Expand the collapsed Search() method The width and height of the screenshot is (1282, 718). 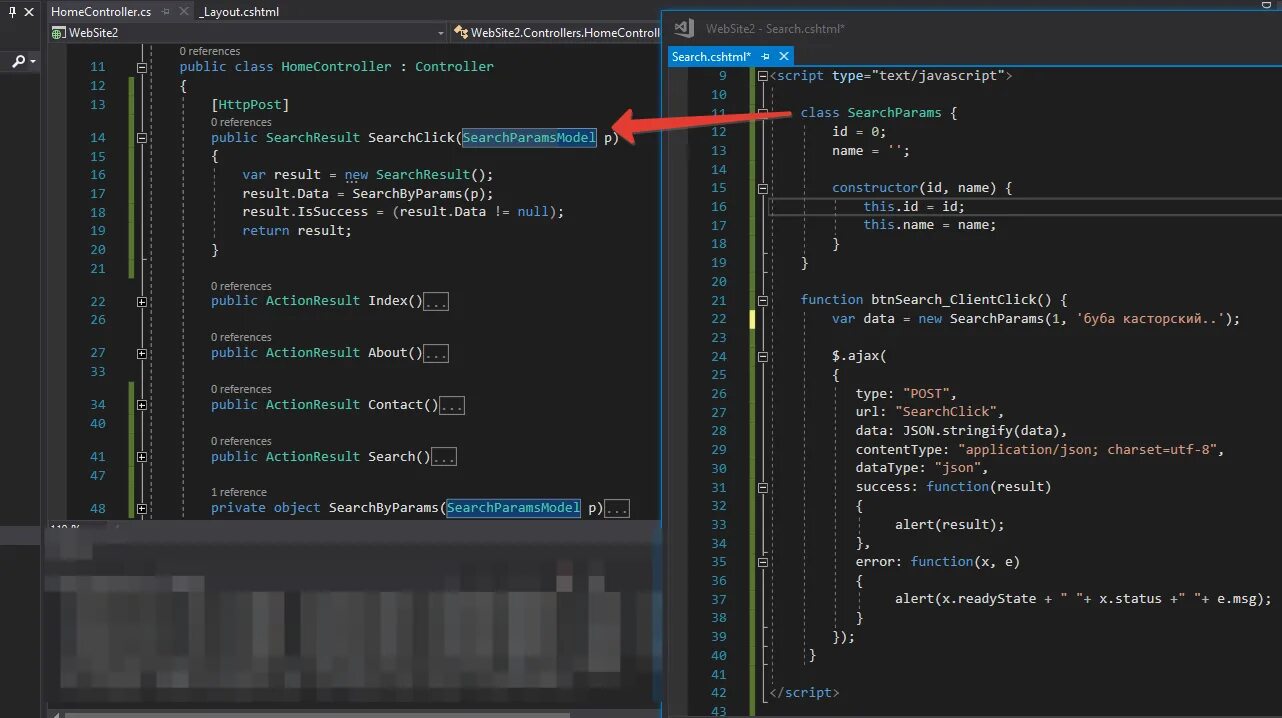[x=142, y=457]
